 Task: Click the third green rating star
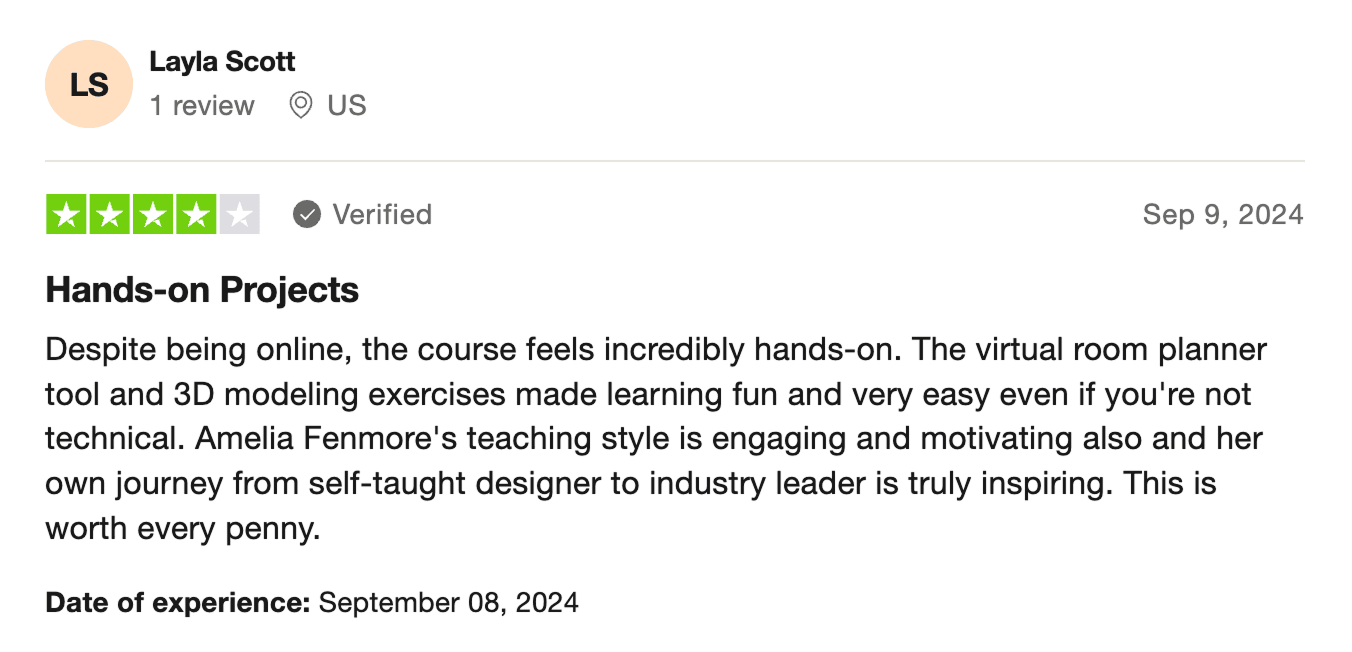(153, 214)
